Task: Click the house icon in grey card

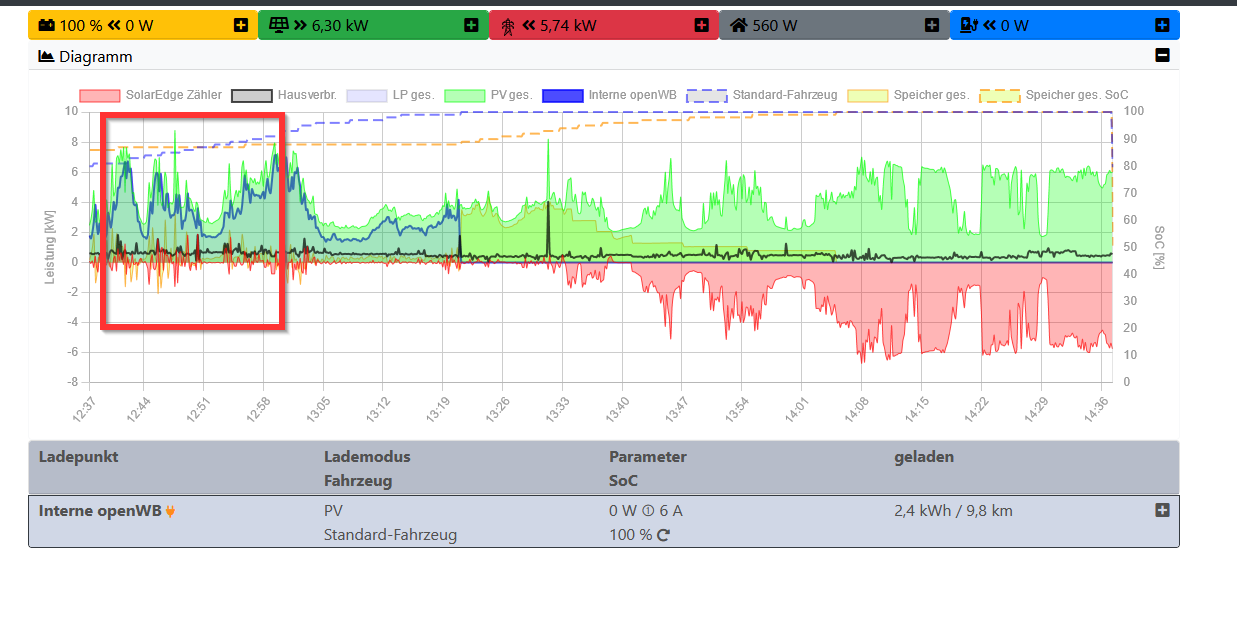Action: (738, 25)
